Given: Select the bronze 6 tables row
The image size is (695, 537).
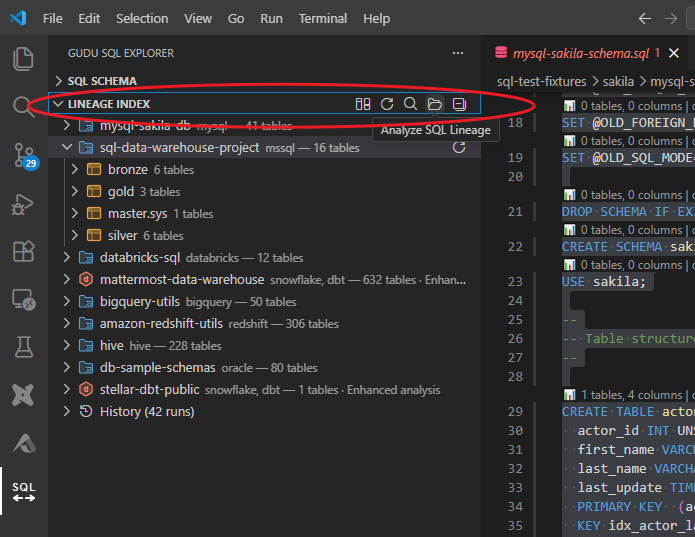Looking at the screenshot, I should pyautogui.click(x=264, y=170).
